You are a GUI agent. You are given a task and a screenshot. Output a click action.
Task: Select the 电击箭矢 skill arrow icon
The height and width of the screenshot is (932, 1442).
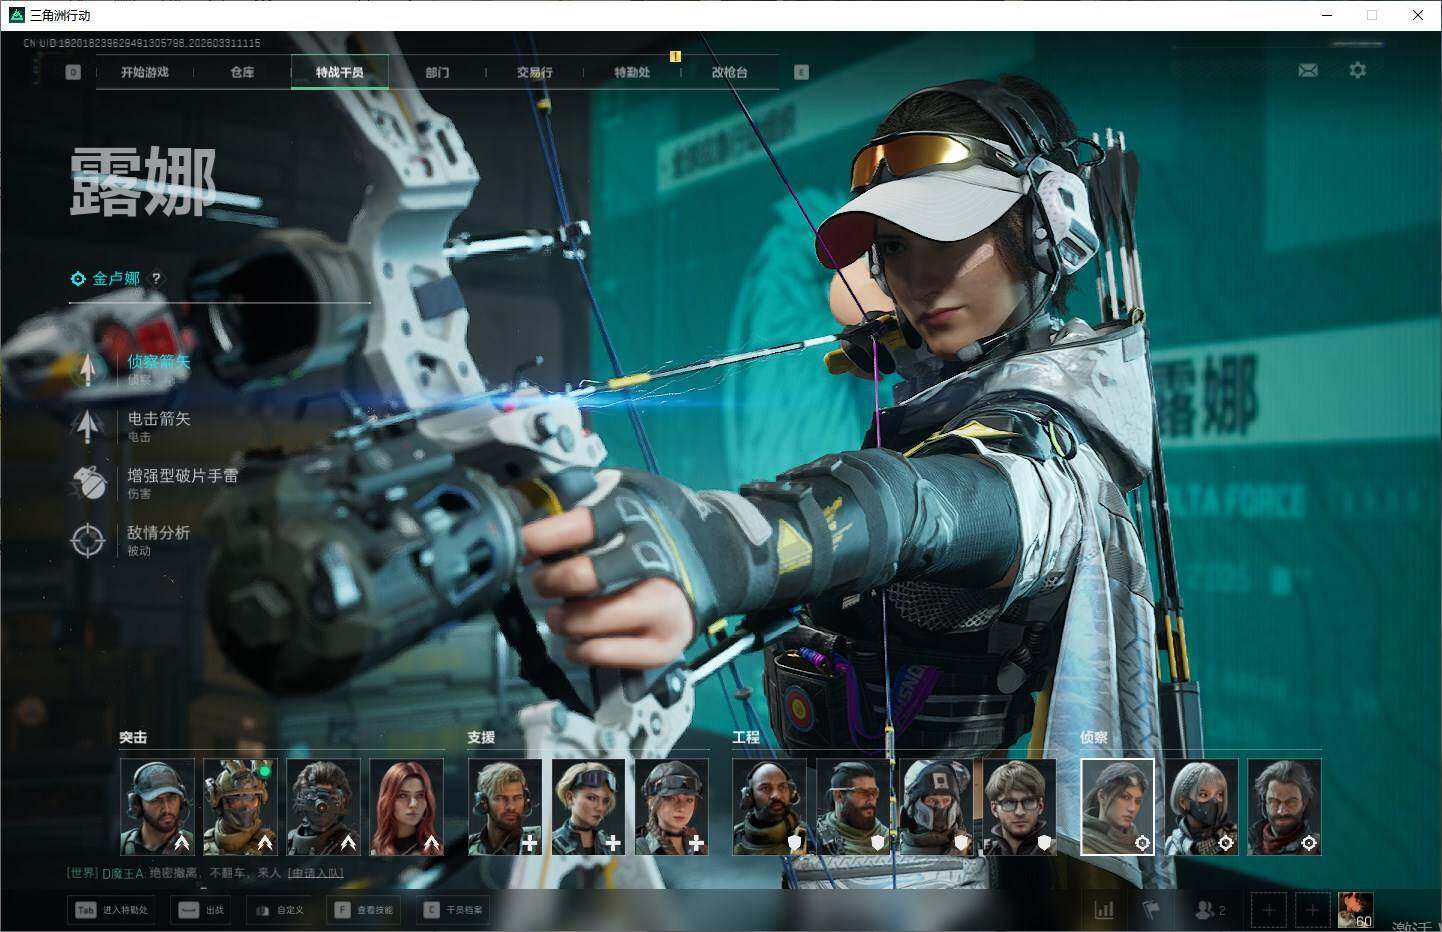pos(88,426)
